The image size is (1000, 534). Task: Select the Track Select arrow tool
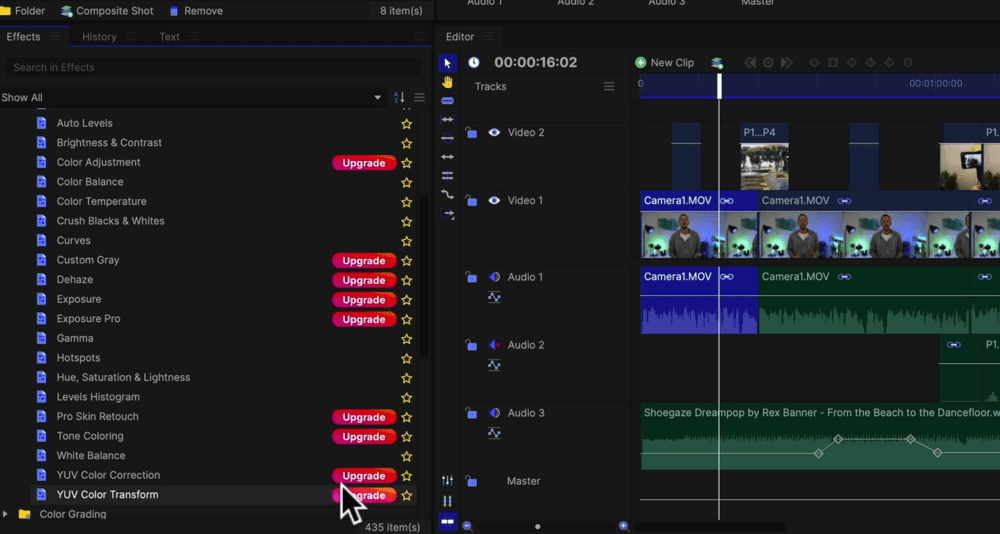pyautogui.click(x=447, y=214)
